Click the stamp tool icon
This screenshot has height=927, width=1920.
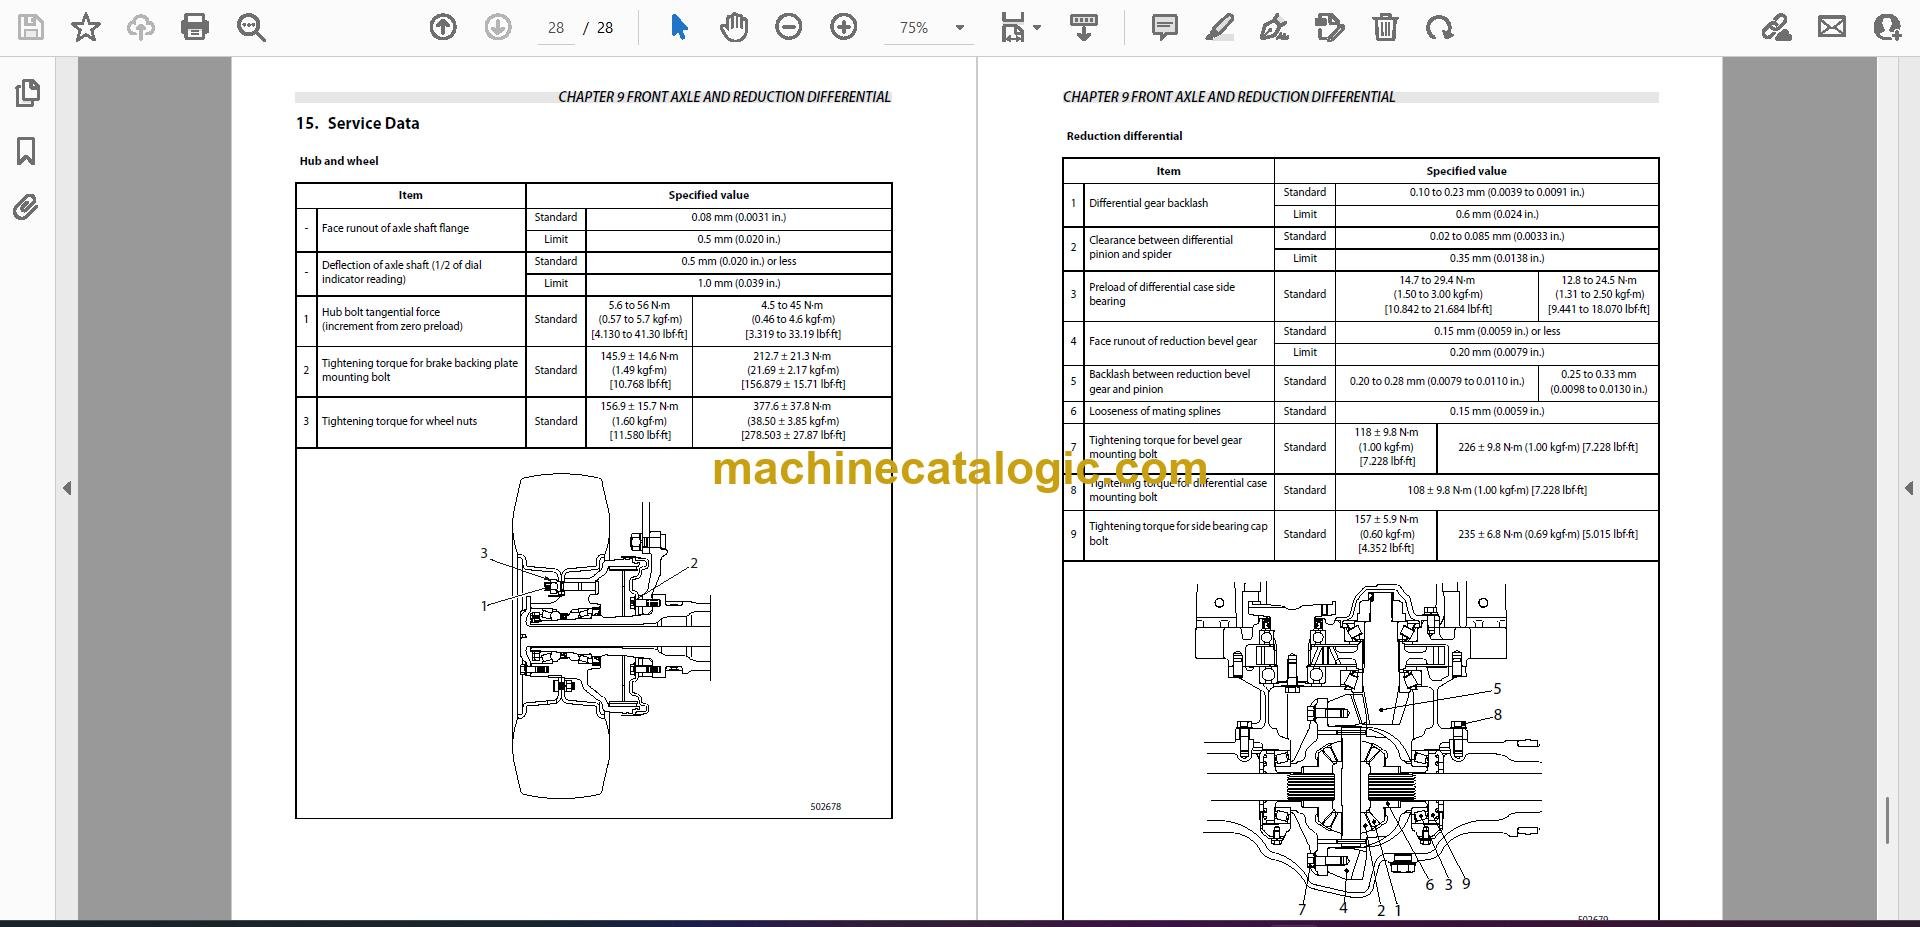tap(1330, 27)
